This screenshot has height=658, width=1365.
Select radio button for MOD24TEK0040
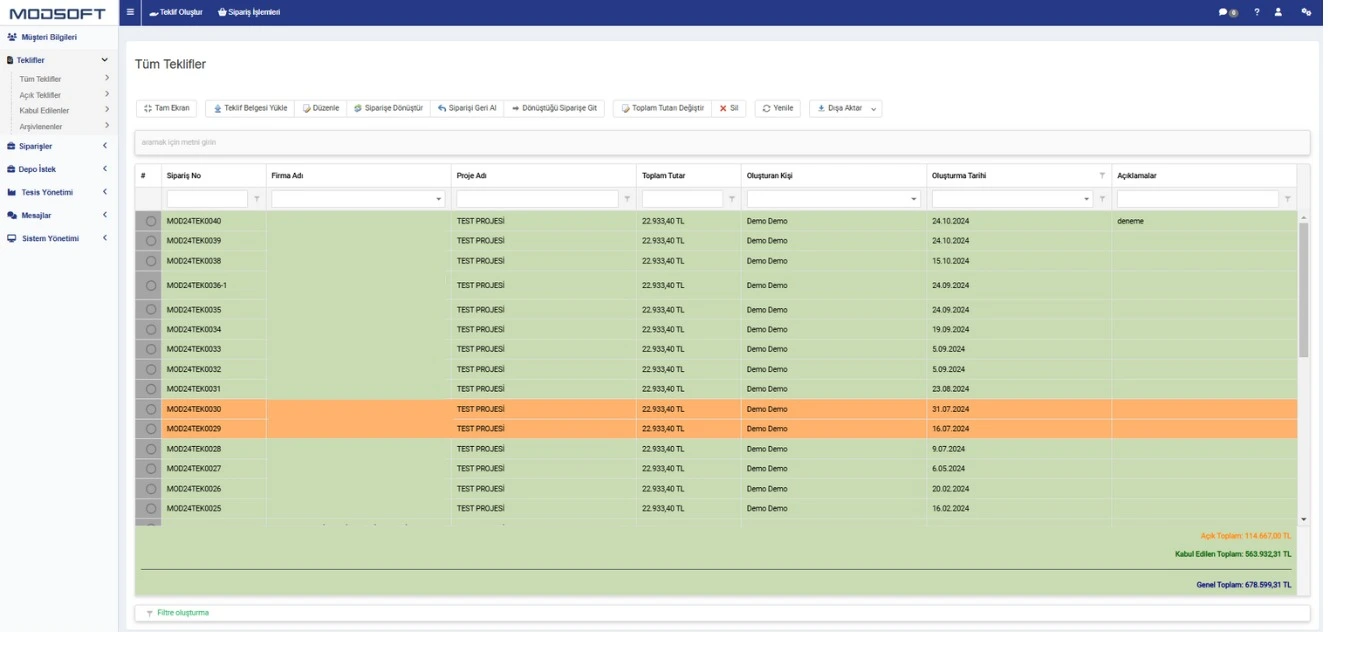click(151, 221)
